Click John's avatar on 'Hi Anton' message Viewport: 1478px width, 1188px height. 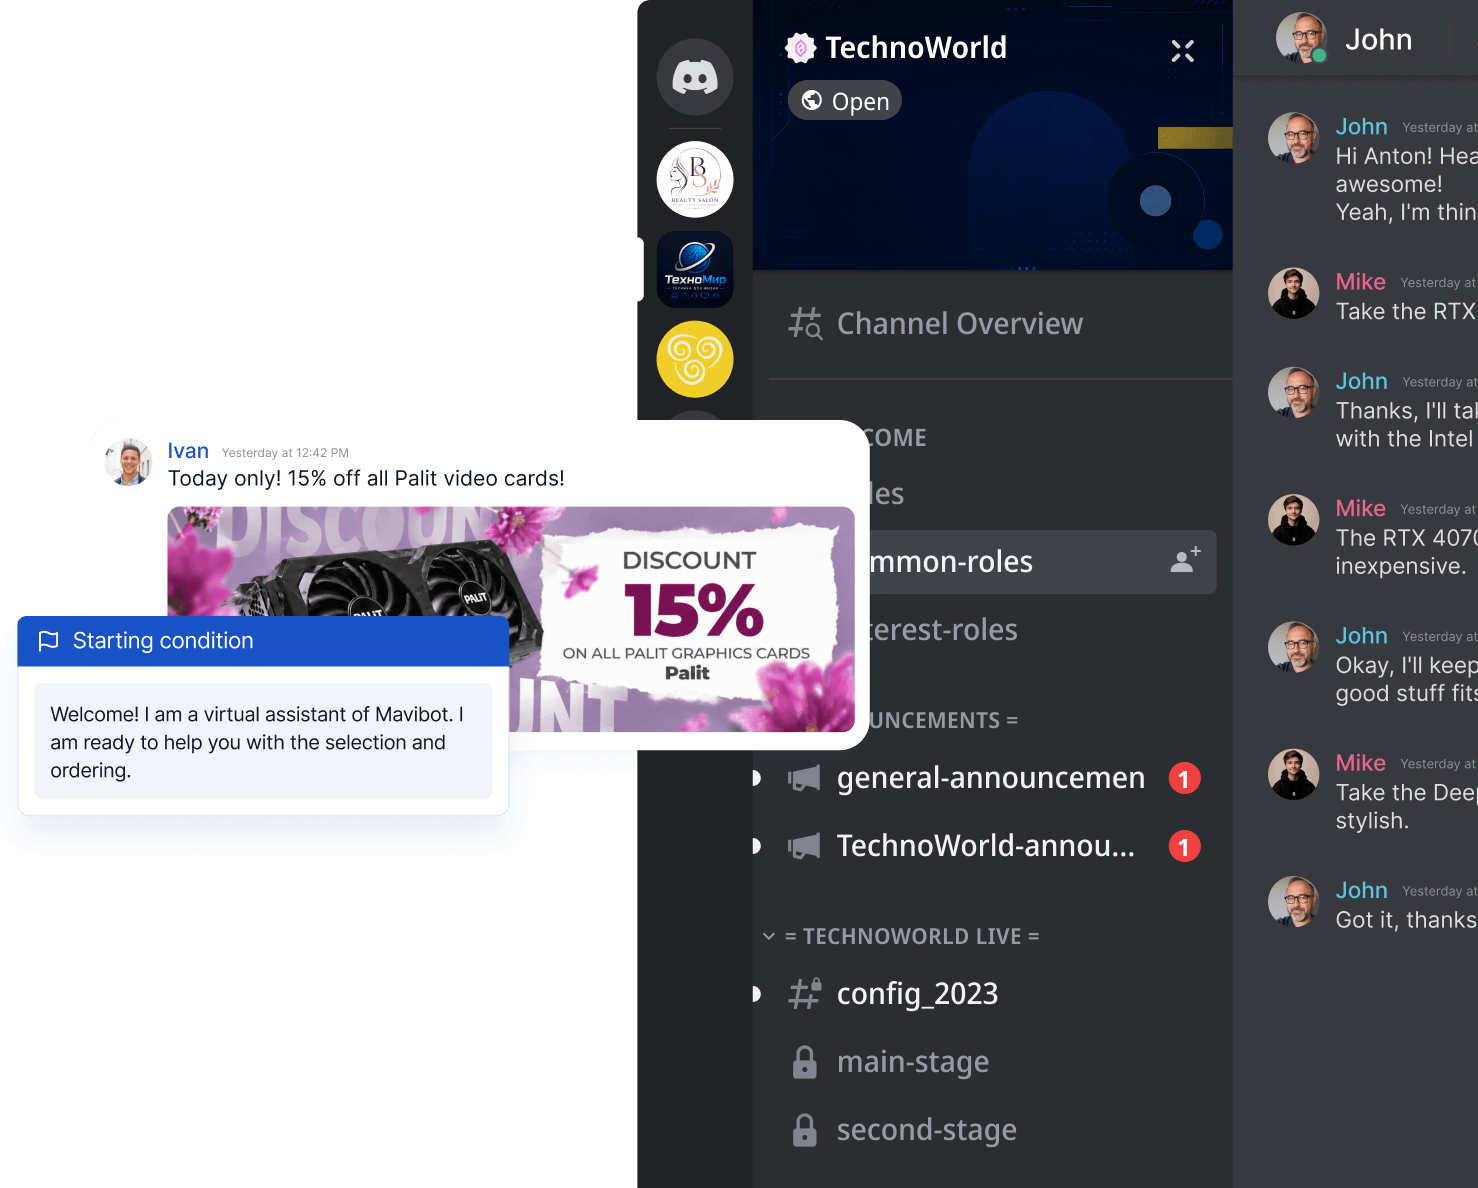[x=1294, y=138]
